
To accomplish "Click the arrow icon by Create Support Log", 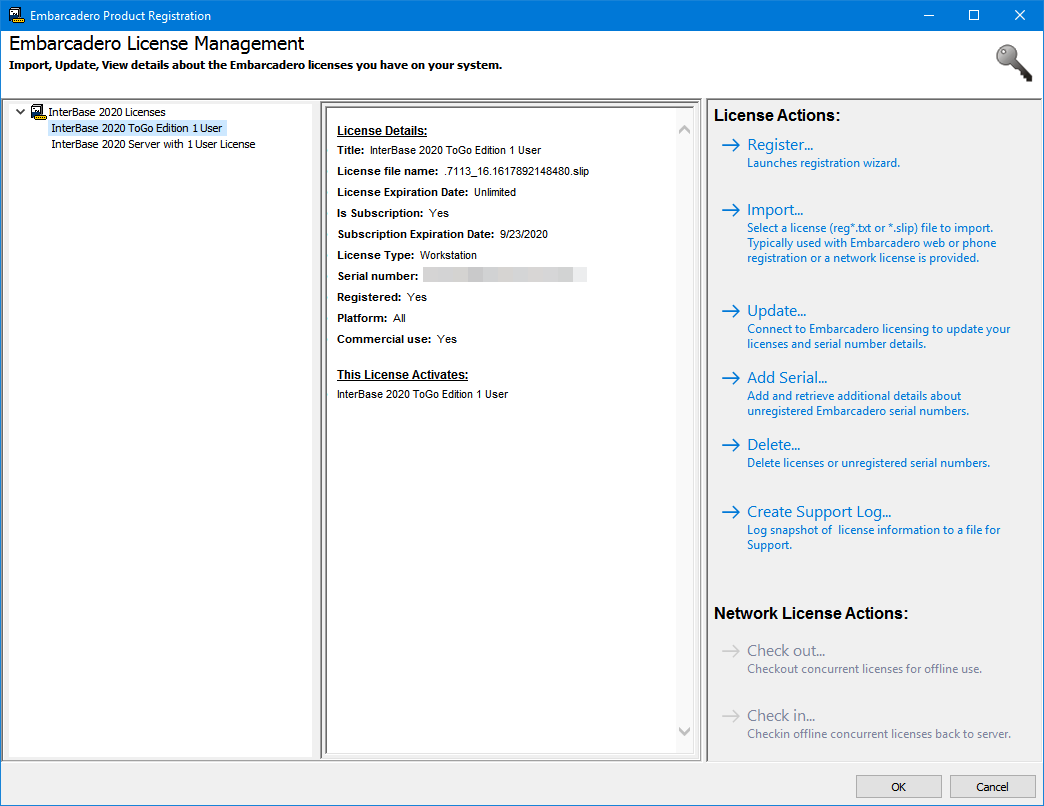I will coord(730,512).
